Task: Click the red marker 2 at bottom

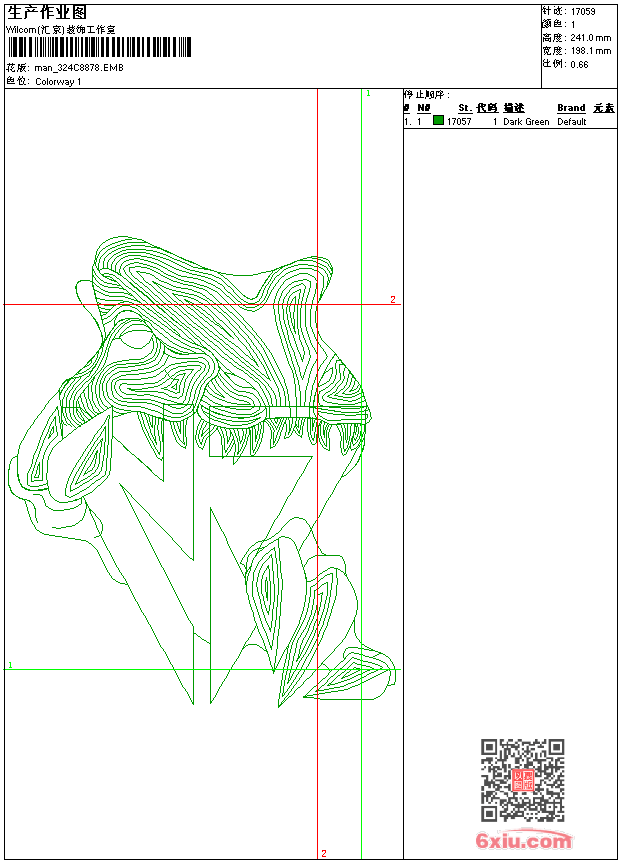Action: coord(323,853)
